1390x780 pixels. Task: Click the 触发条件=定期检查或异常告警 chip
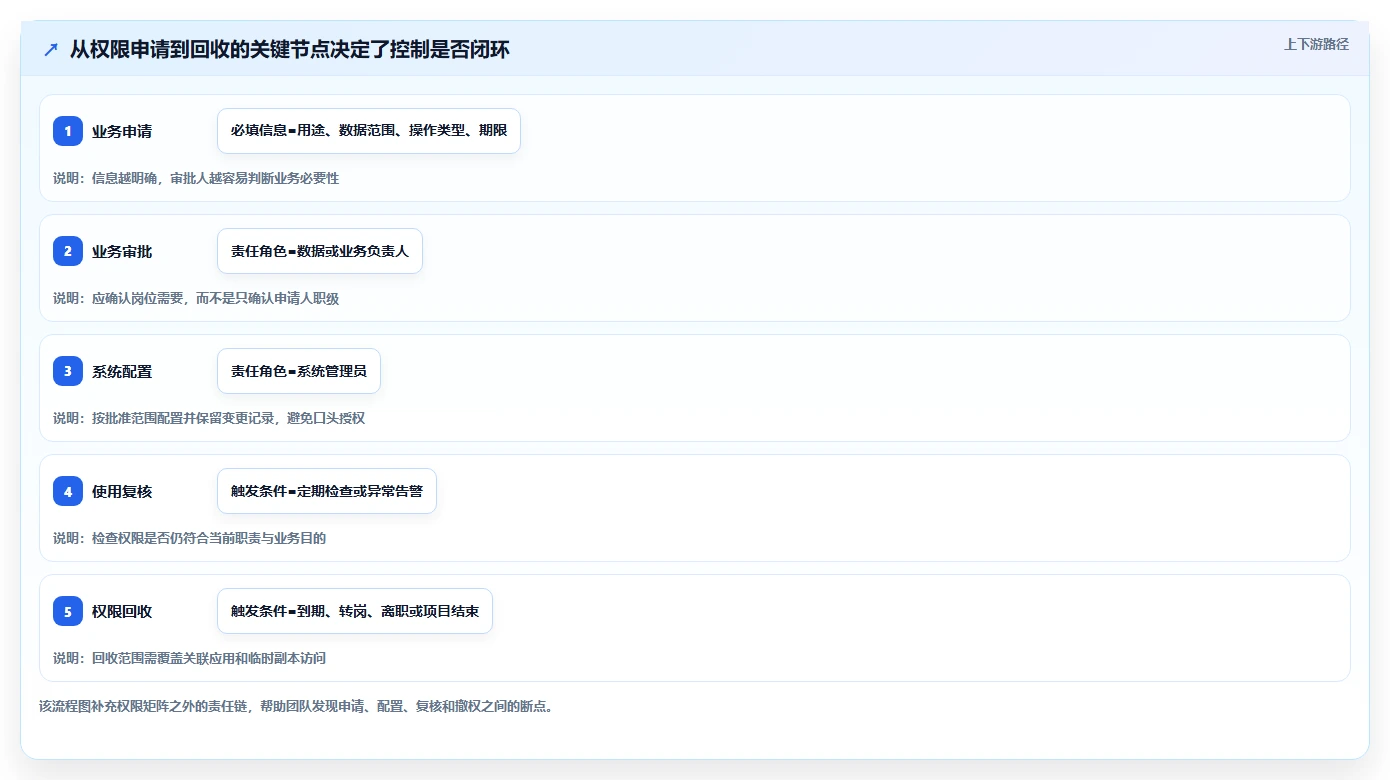327,491
